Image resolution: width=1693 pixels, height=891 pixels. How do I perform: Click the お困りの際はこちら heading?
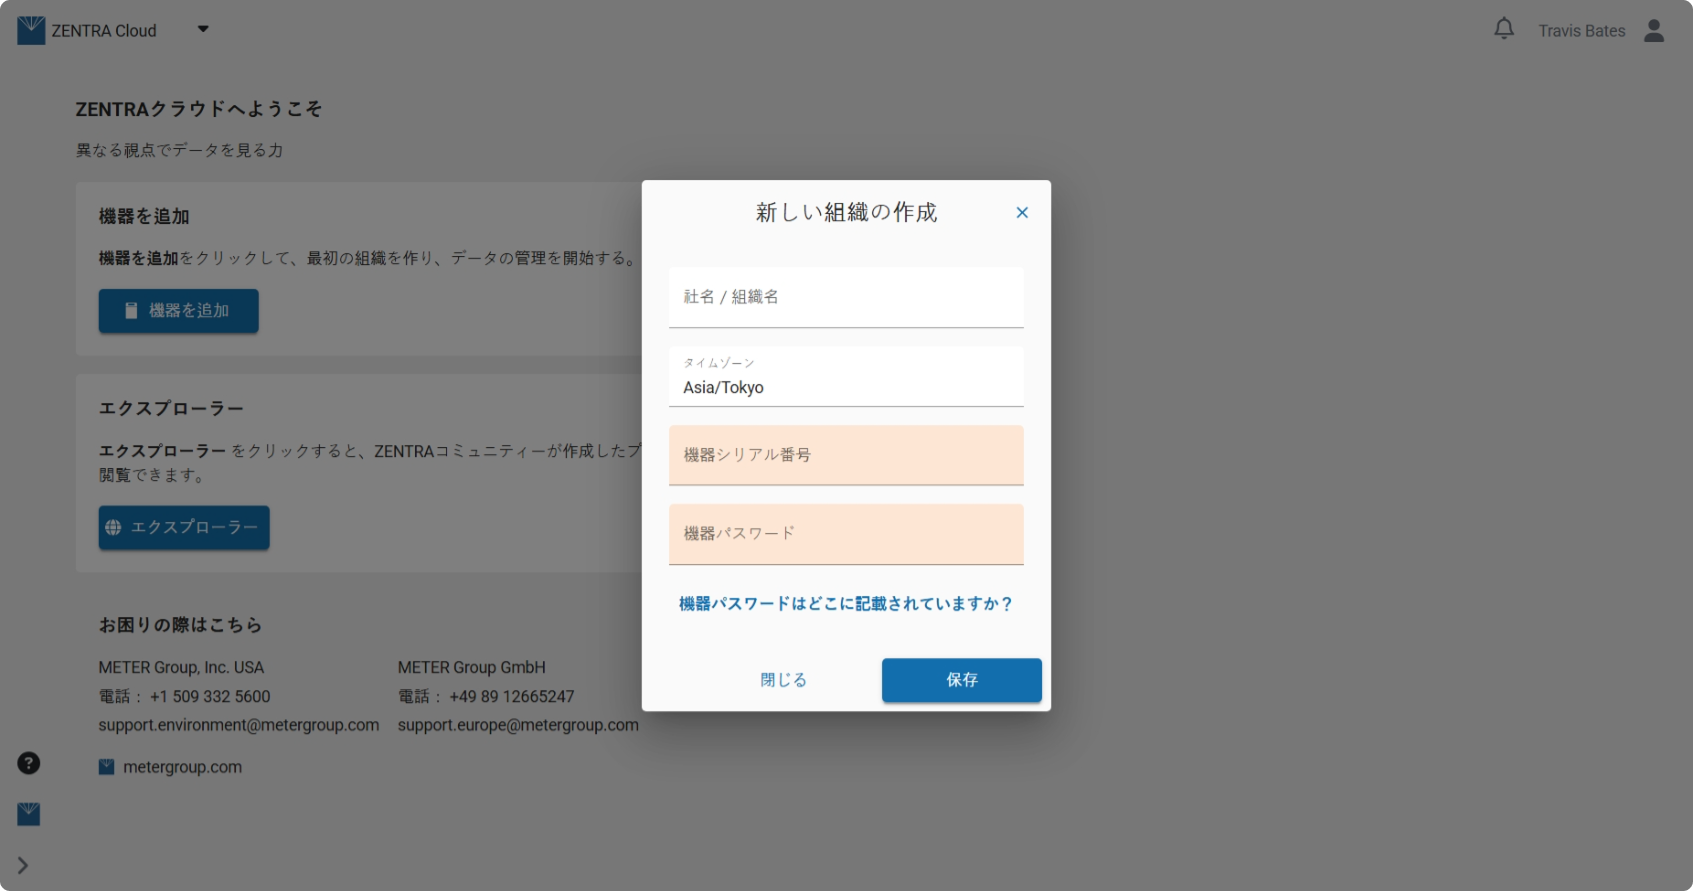pyautogui.click(x=180, y=625)
